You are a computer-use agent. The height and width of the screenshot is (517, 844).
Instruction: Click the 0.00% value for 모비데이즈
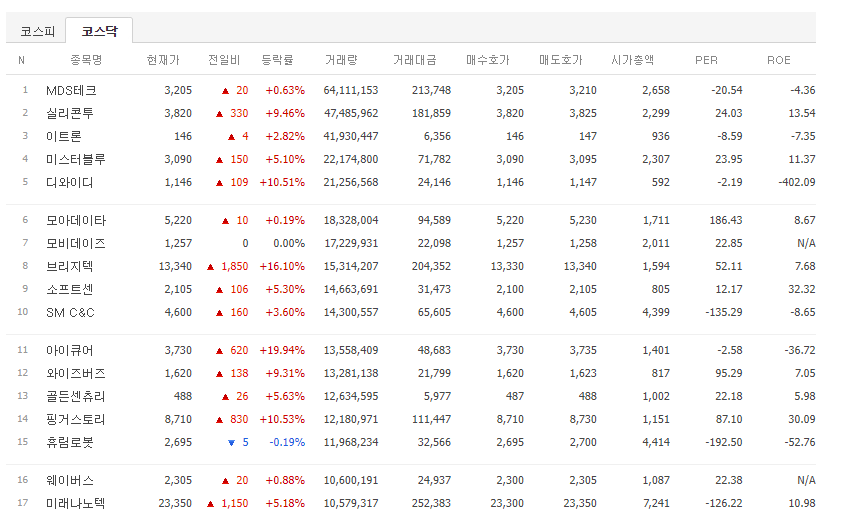[x=289, y=243]
